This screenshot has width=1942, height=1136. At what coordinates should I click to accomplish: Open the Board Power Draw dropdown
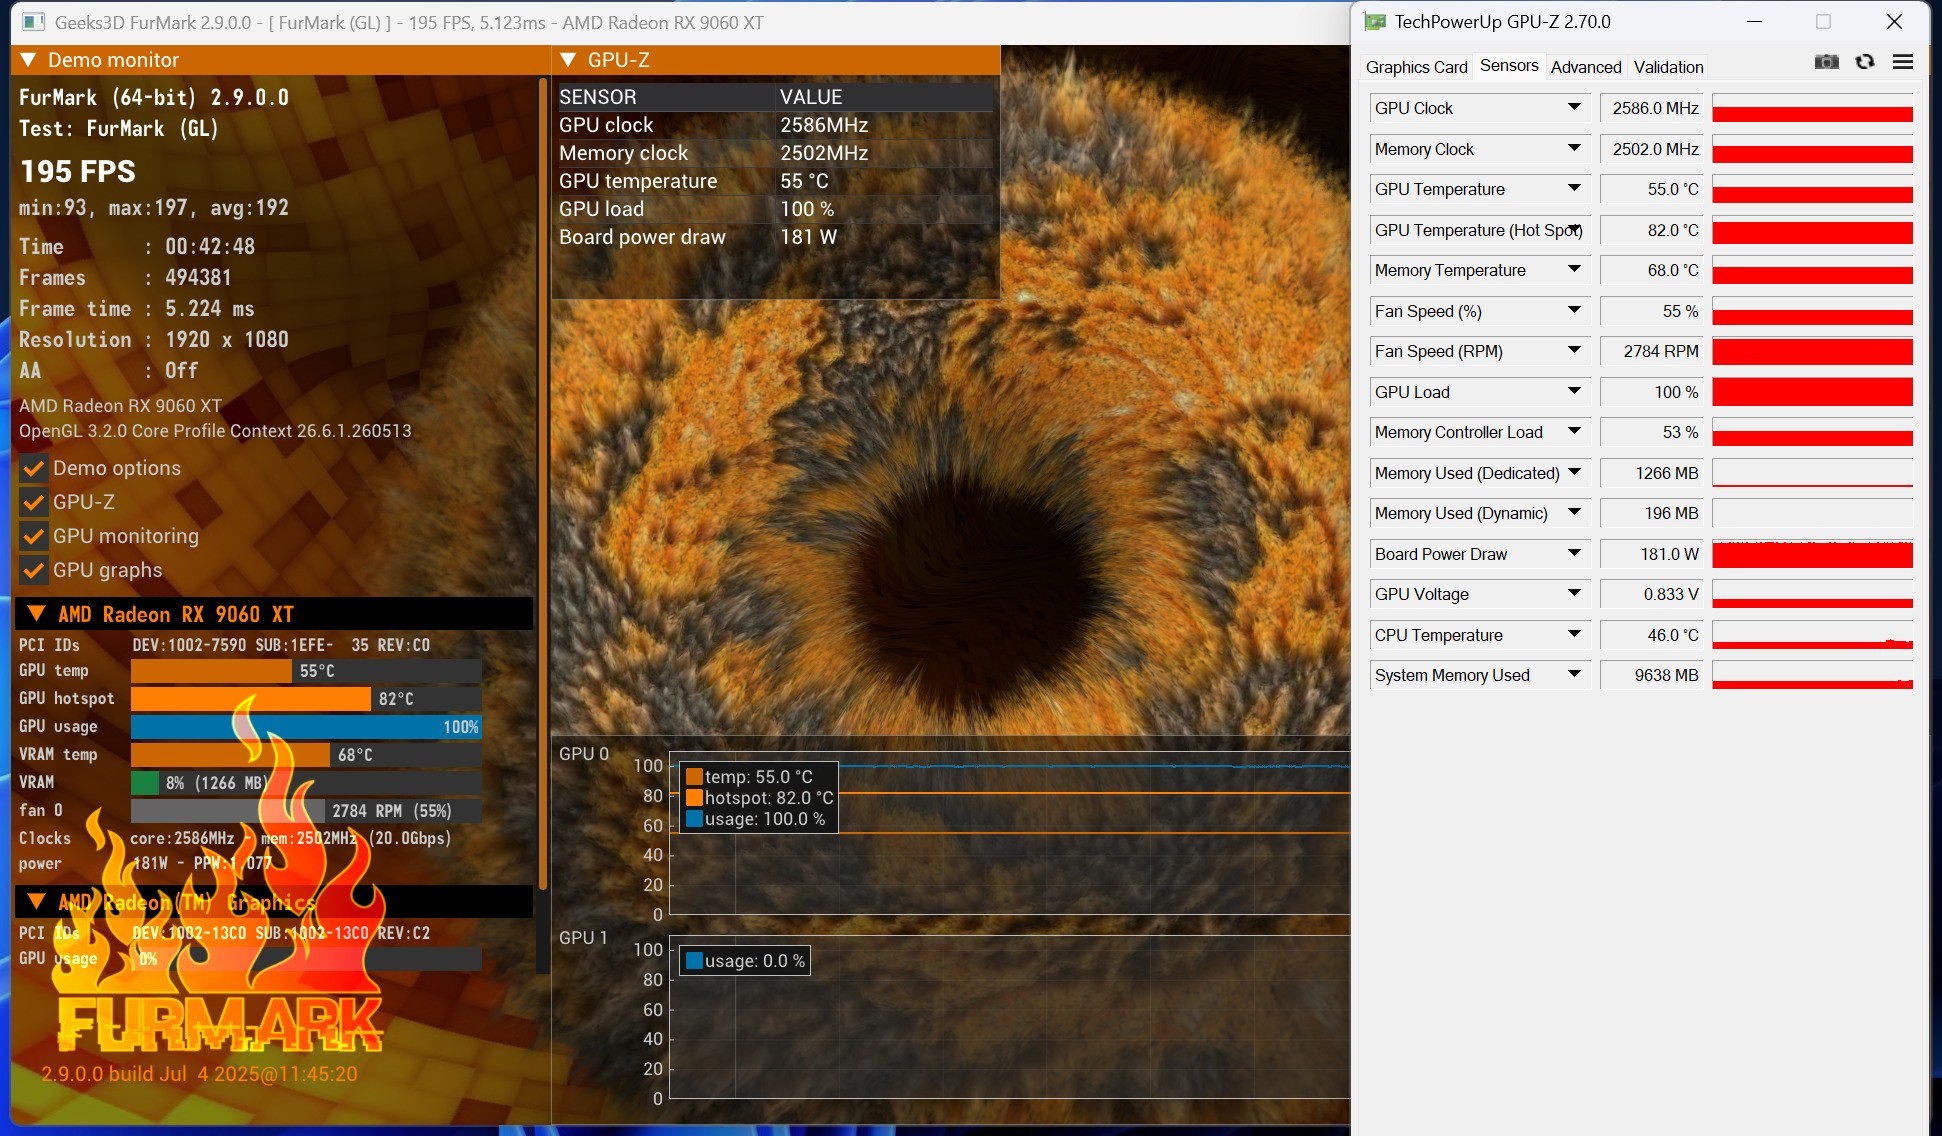[x=1574, y=554]
